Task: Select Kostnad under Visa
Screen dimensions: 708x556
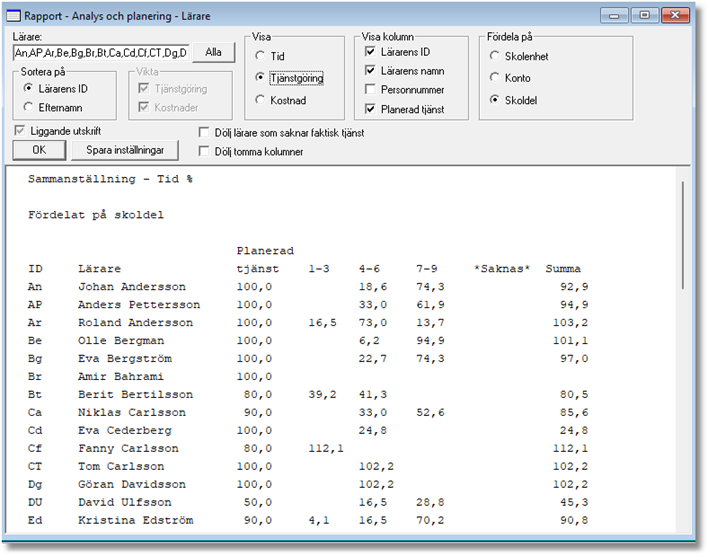Action: [x=261, y=99]
